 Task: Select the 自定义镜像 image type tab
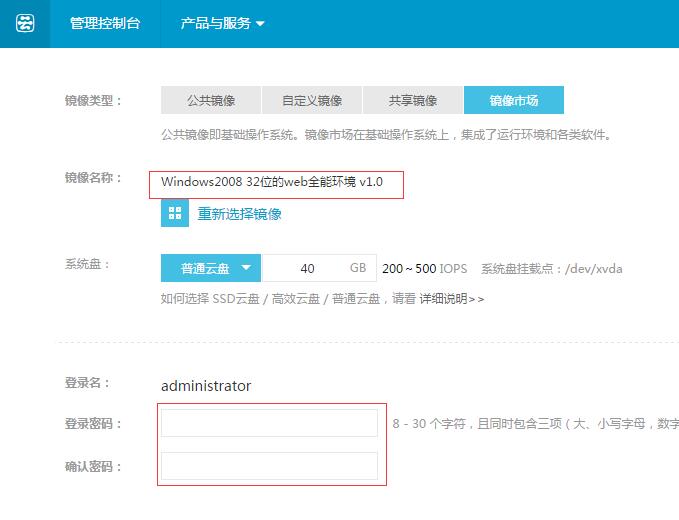tap(312, 100)
